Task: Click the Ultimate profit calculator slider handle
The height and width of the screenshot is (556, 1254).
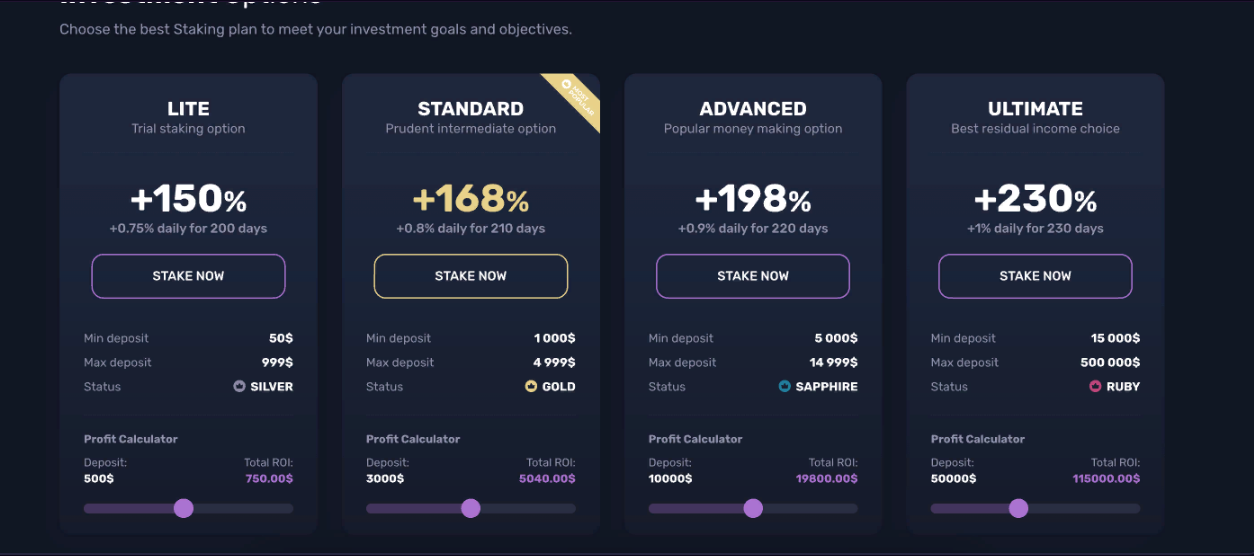Action: click(x=1018, y=508)
